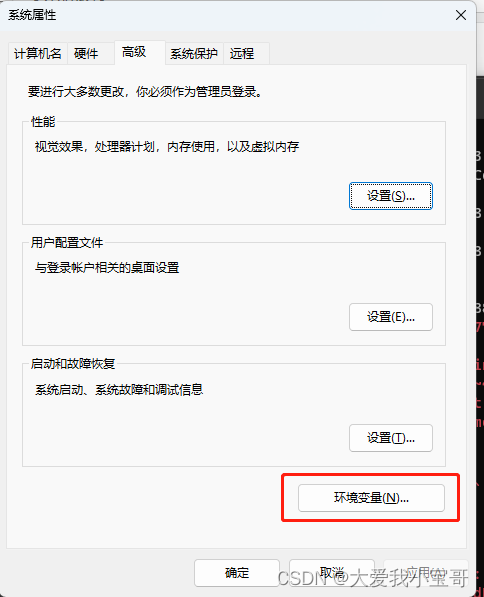Click the 系统属性 title bar text
This screenshot has height=597, width=484.
tap(32, 15)
